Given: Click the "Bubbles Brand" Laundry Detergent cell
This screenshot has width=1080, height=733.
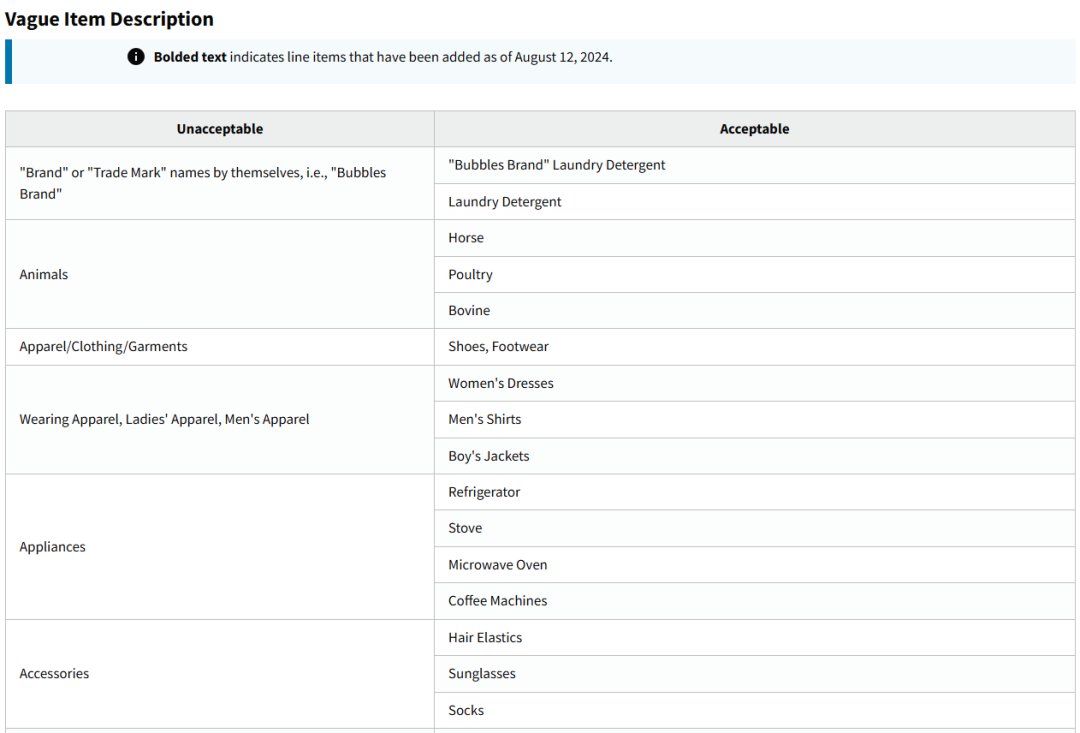Looking at the screenshot, I should tap(557, 165).
